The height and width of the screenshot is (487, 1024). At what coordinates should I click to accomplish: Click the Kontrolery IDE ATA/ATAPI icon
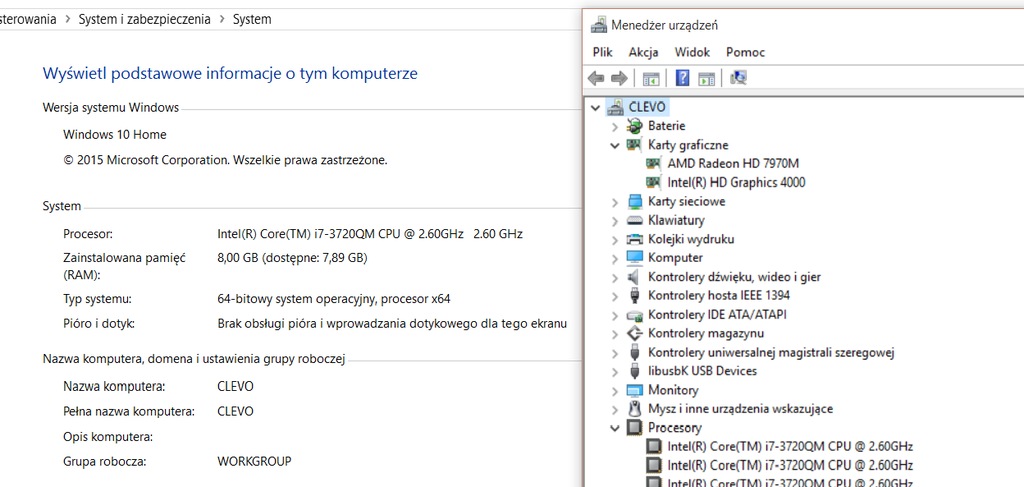coord(634,315)
